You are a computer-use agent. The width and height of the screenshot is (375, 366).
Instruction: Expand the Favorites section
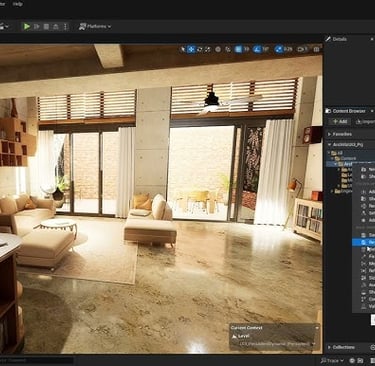tap(329, 134)
